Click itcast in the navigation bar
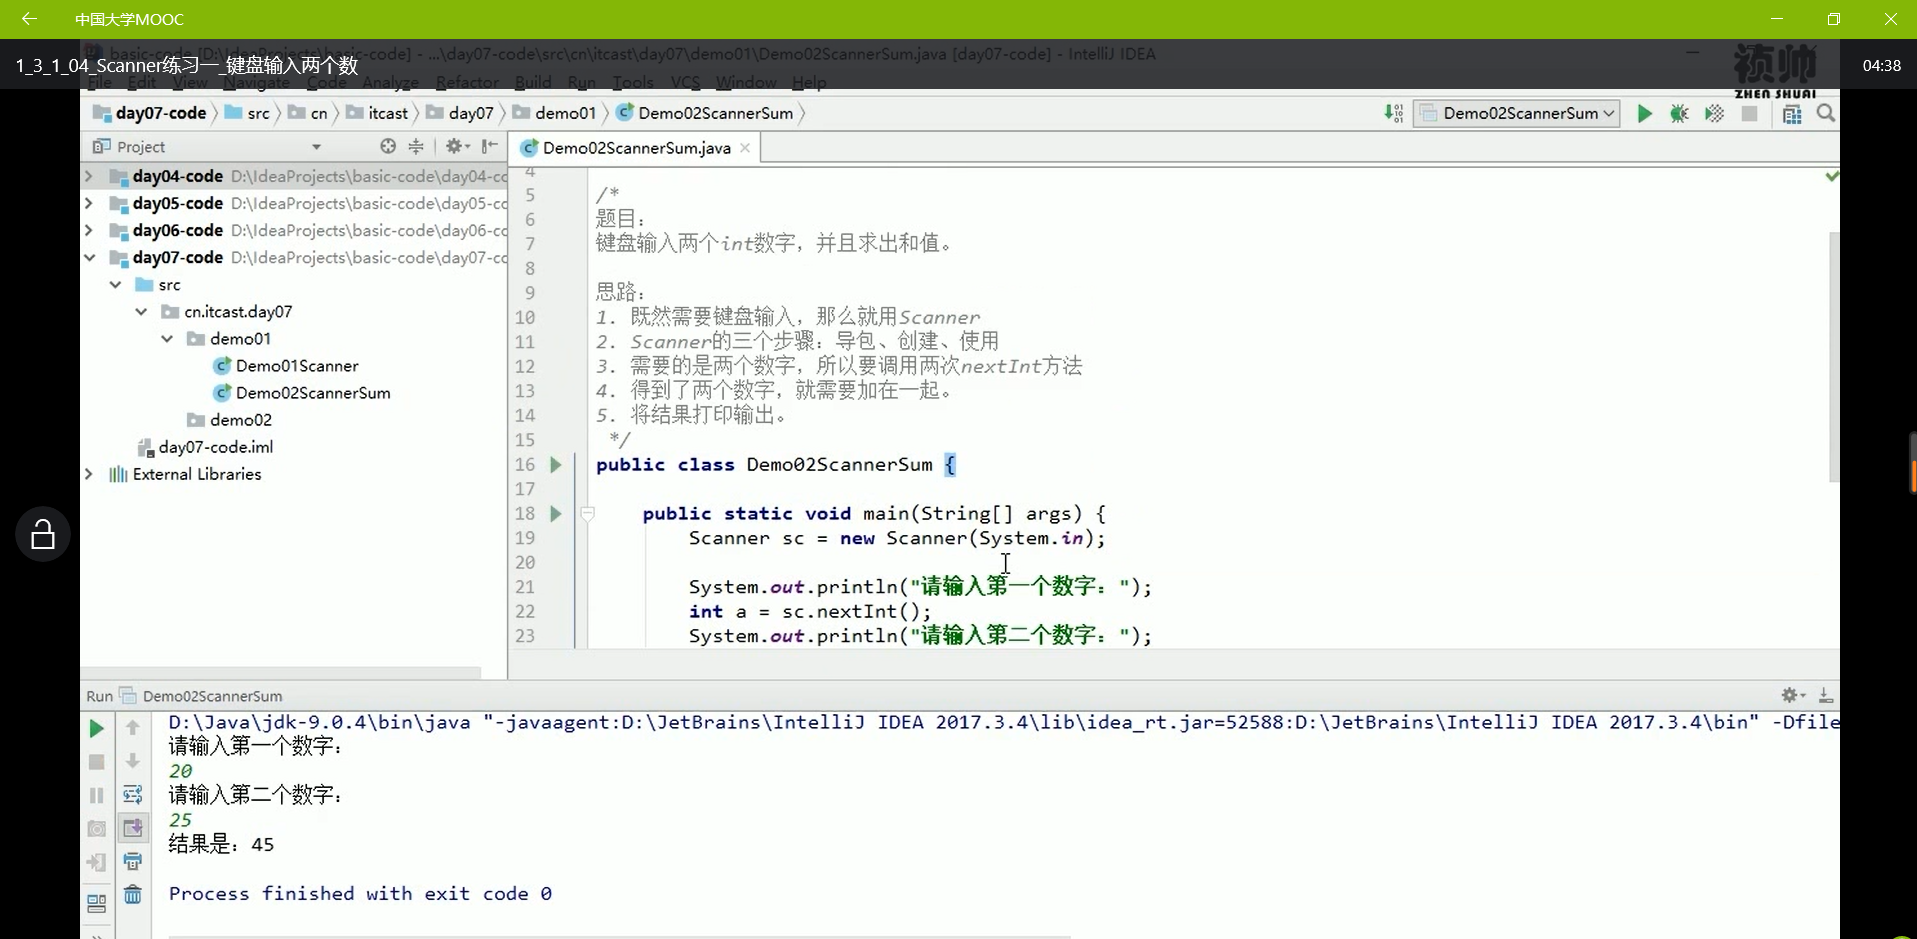The image size is (1917, 939). click(x=377, y=113)
